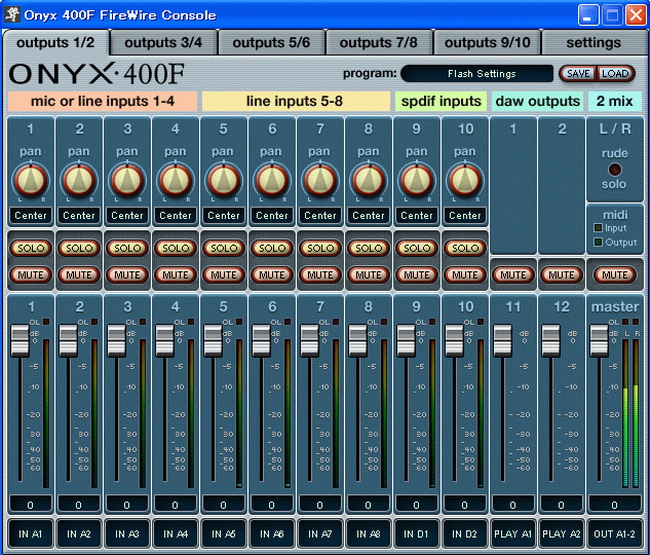Switch to the outputs 3/4 tab
This screenshot has width=650, height=555.
point(163,42)
